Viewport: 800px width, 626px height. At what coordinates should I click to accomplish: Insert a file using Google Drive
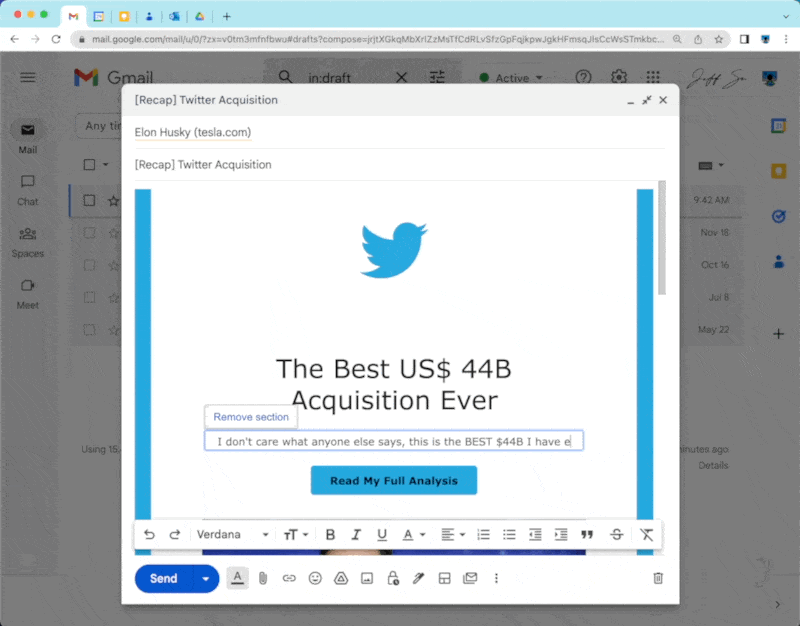(x=341, y=578)
